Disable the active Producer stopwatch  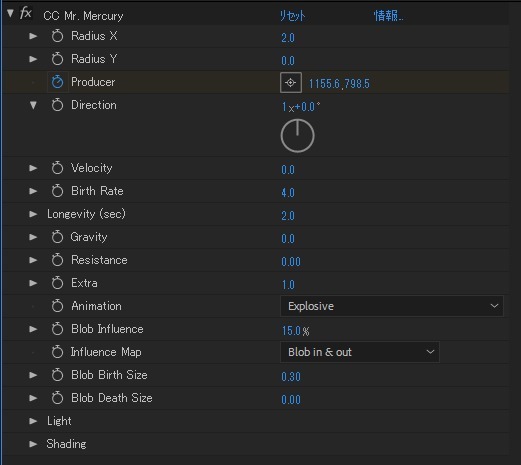point(57,82)
